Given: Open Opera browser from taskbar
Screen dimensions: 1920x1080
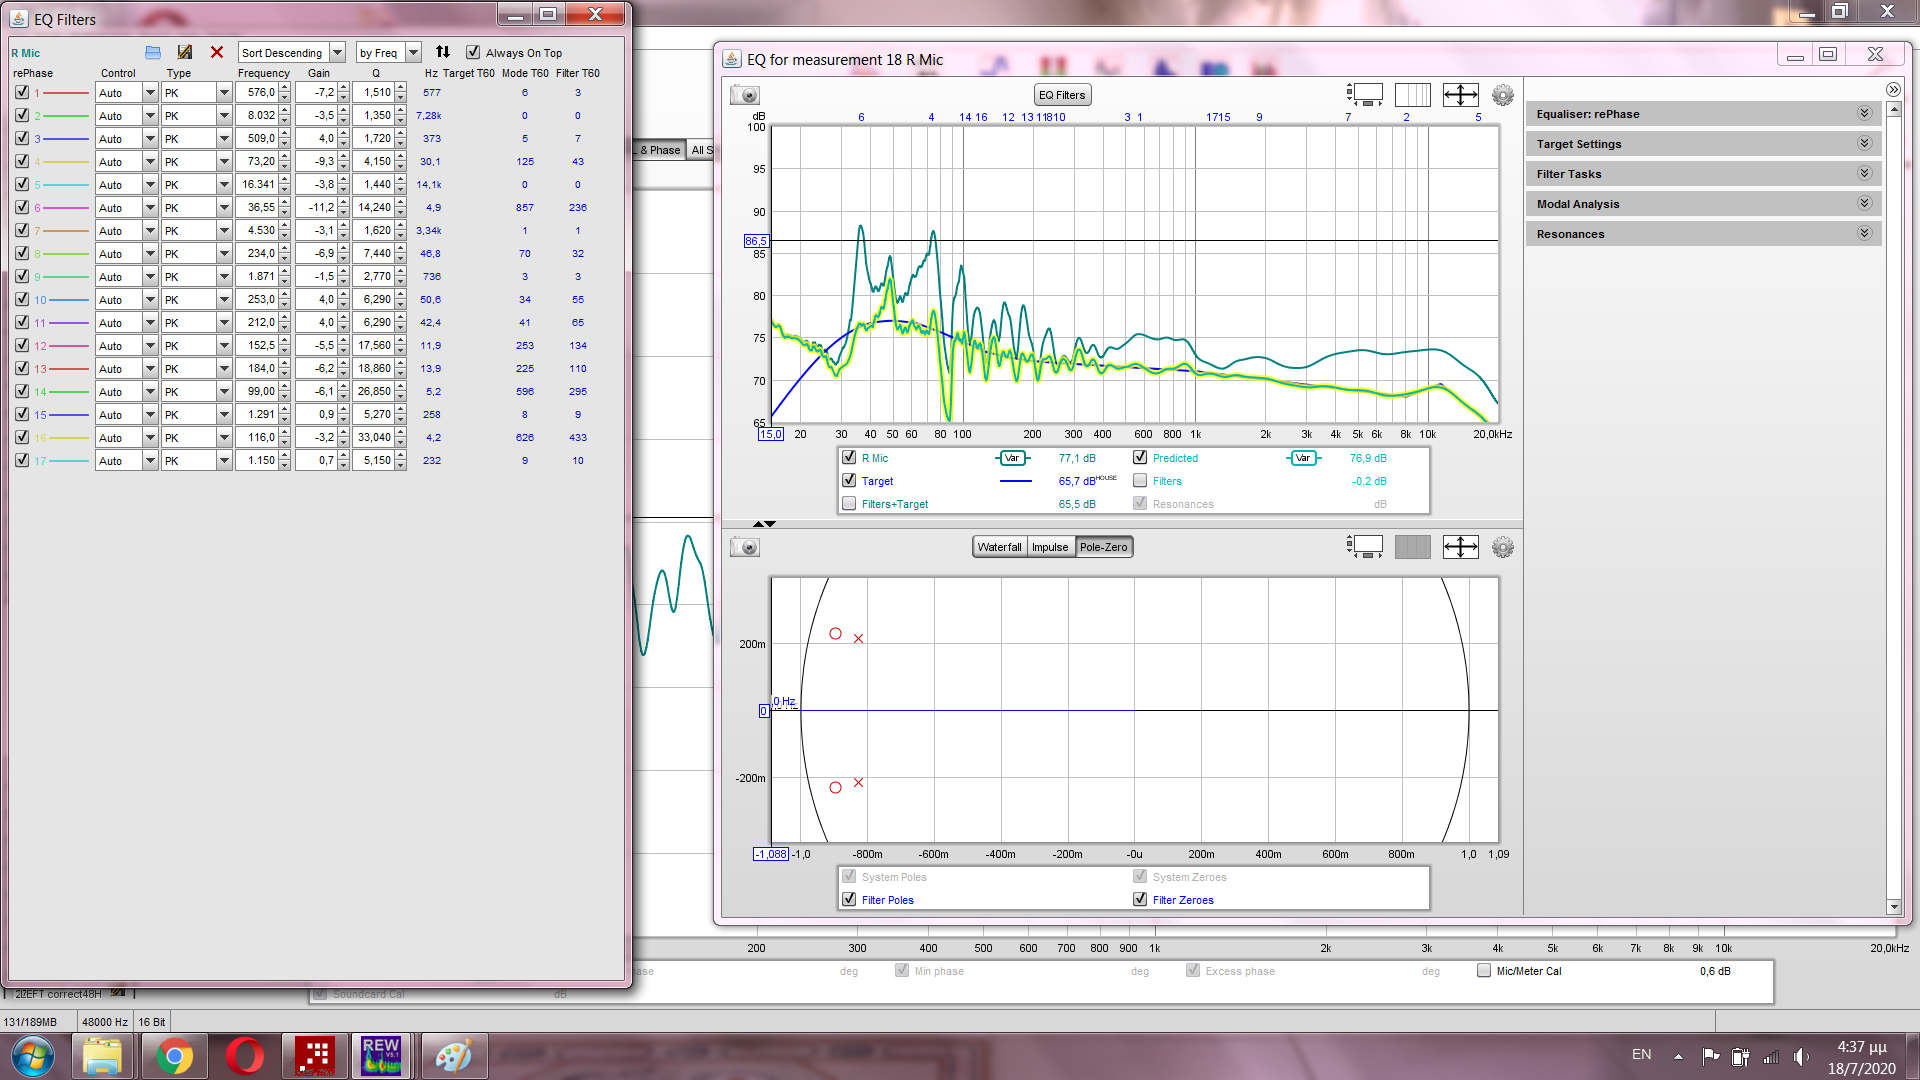Looking at the screenshot, I should pos(244,1056).
